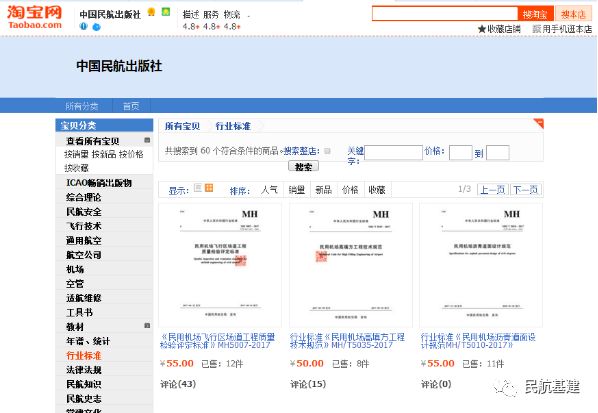Sort products by 收藏

pos(377,190)
